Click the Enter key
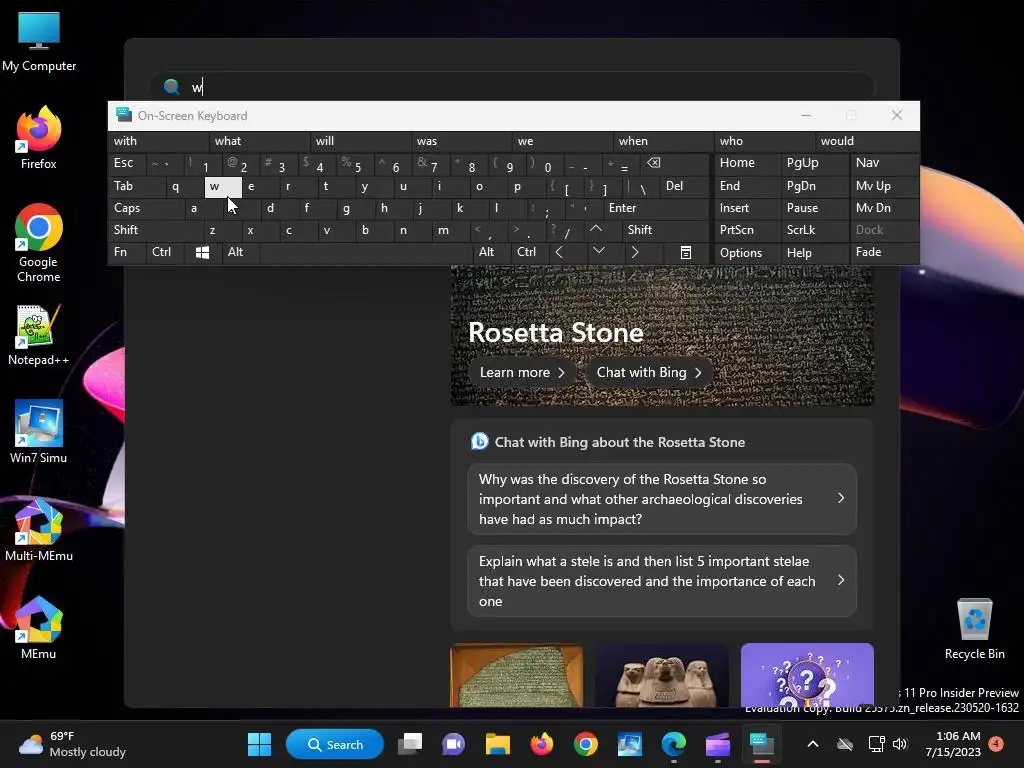This screenshot has height=768, width=1024. [x=656, y=208]
